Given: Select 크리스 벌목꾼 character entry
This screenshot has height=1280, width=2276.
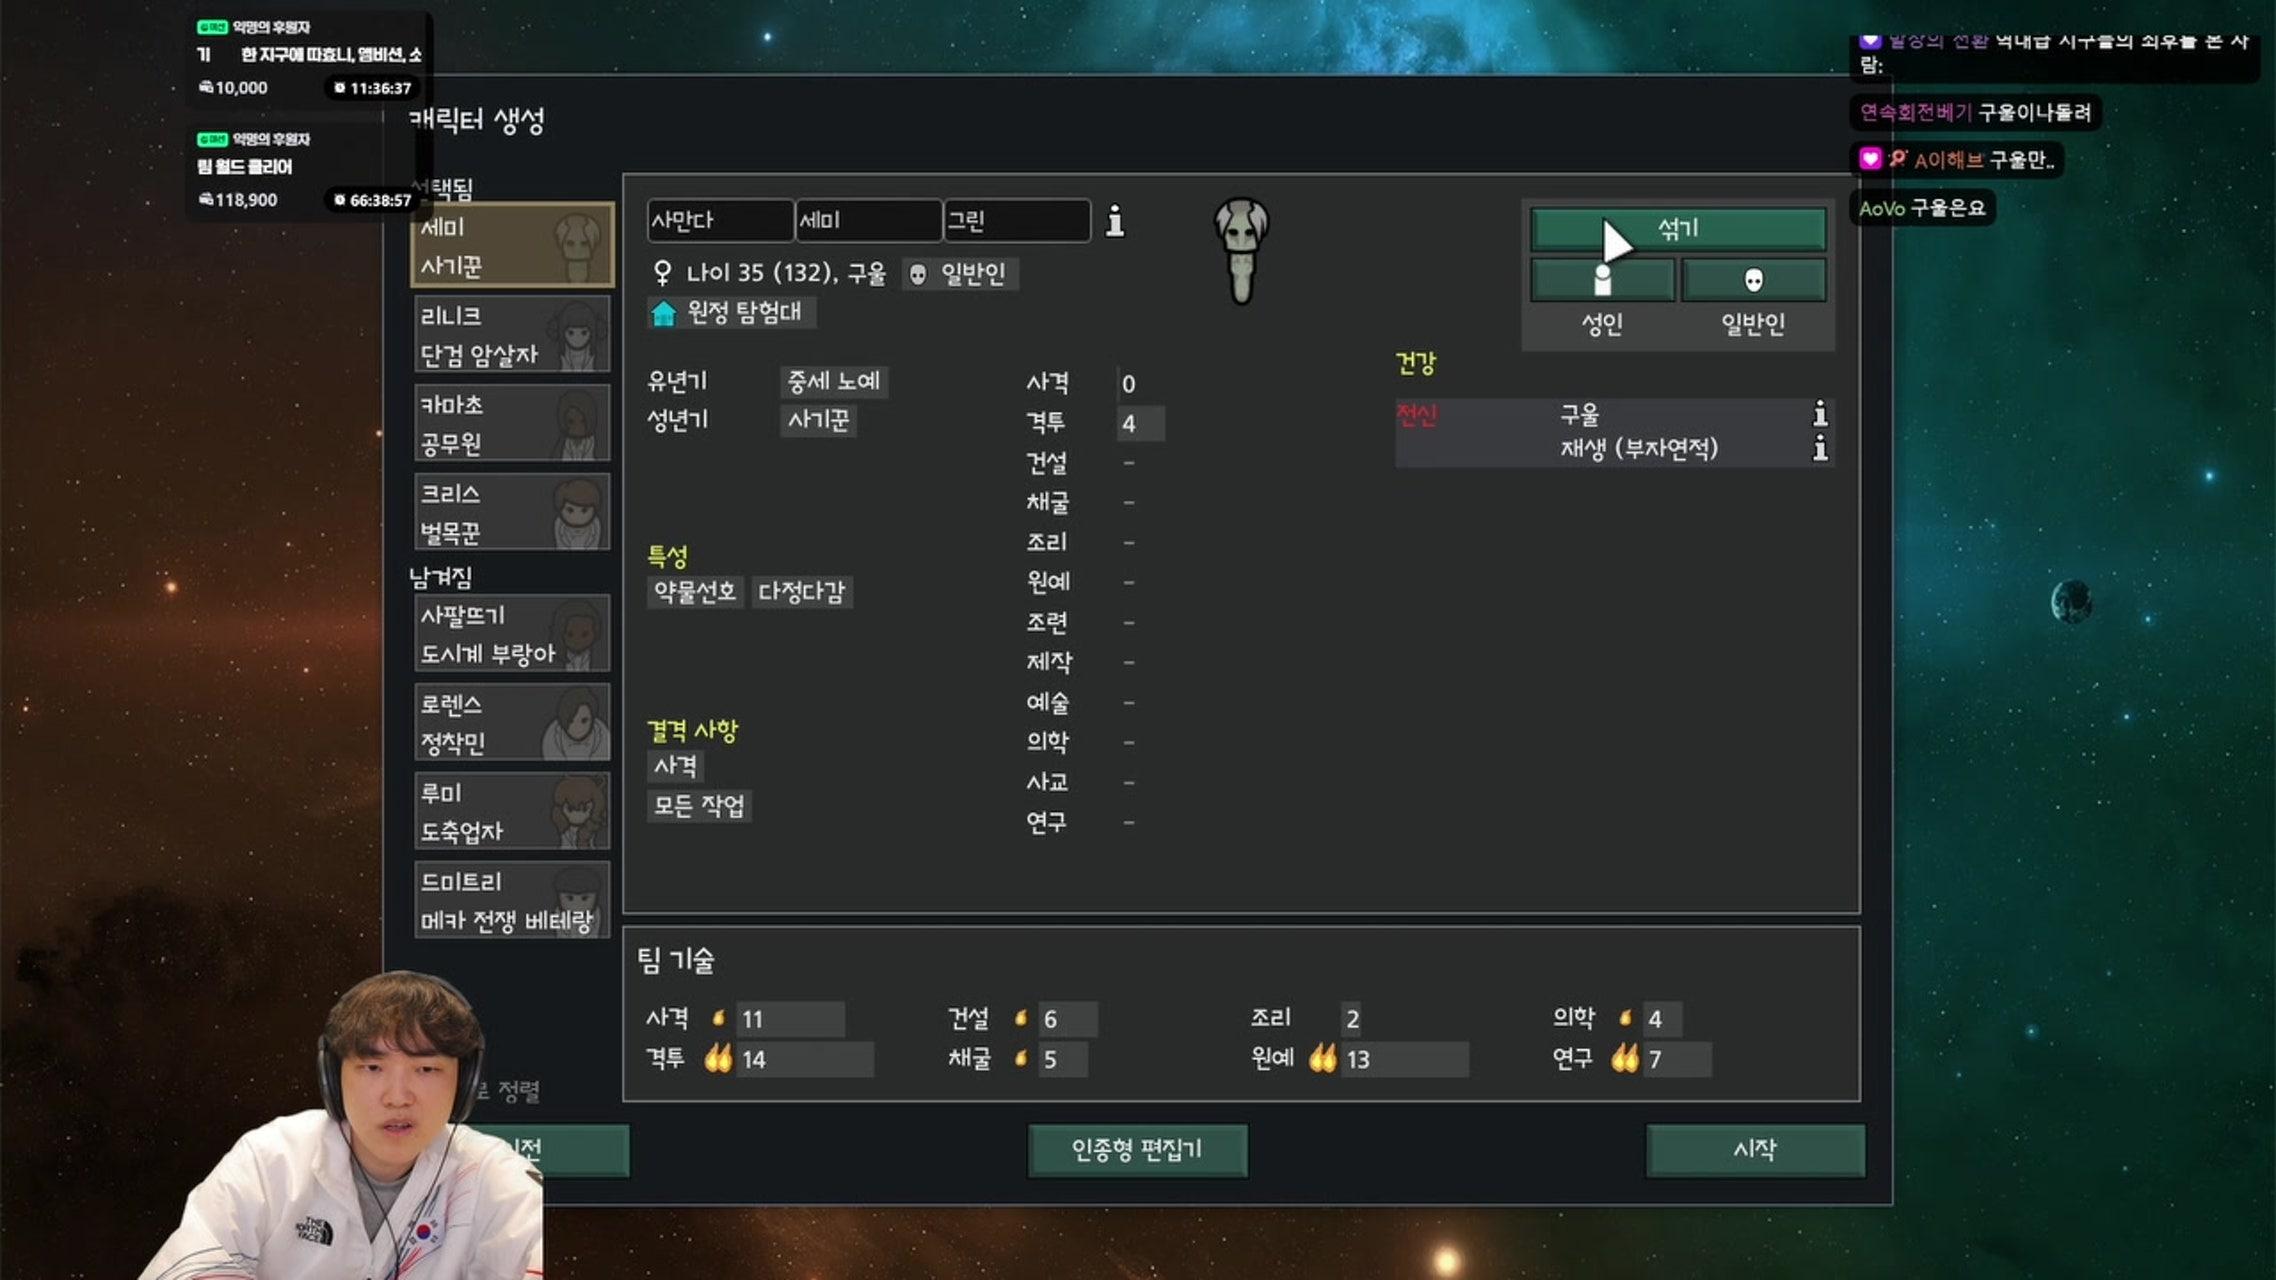Looking at the screenshot, I should coord(512,512).
